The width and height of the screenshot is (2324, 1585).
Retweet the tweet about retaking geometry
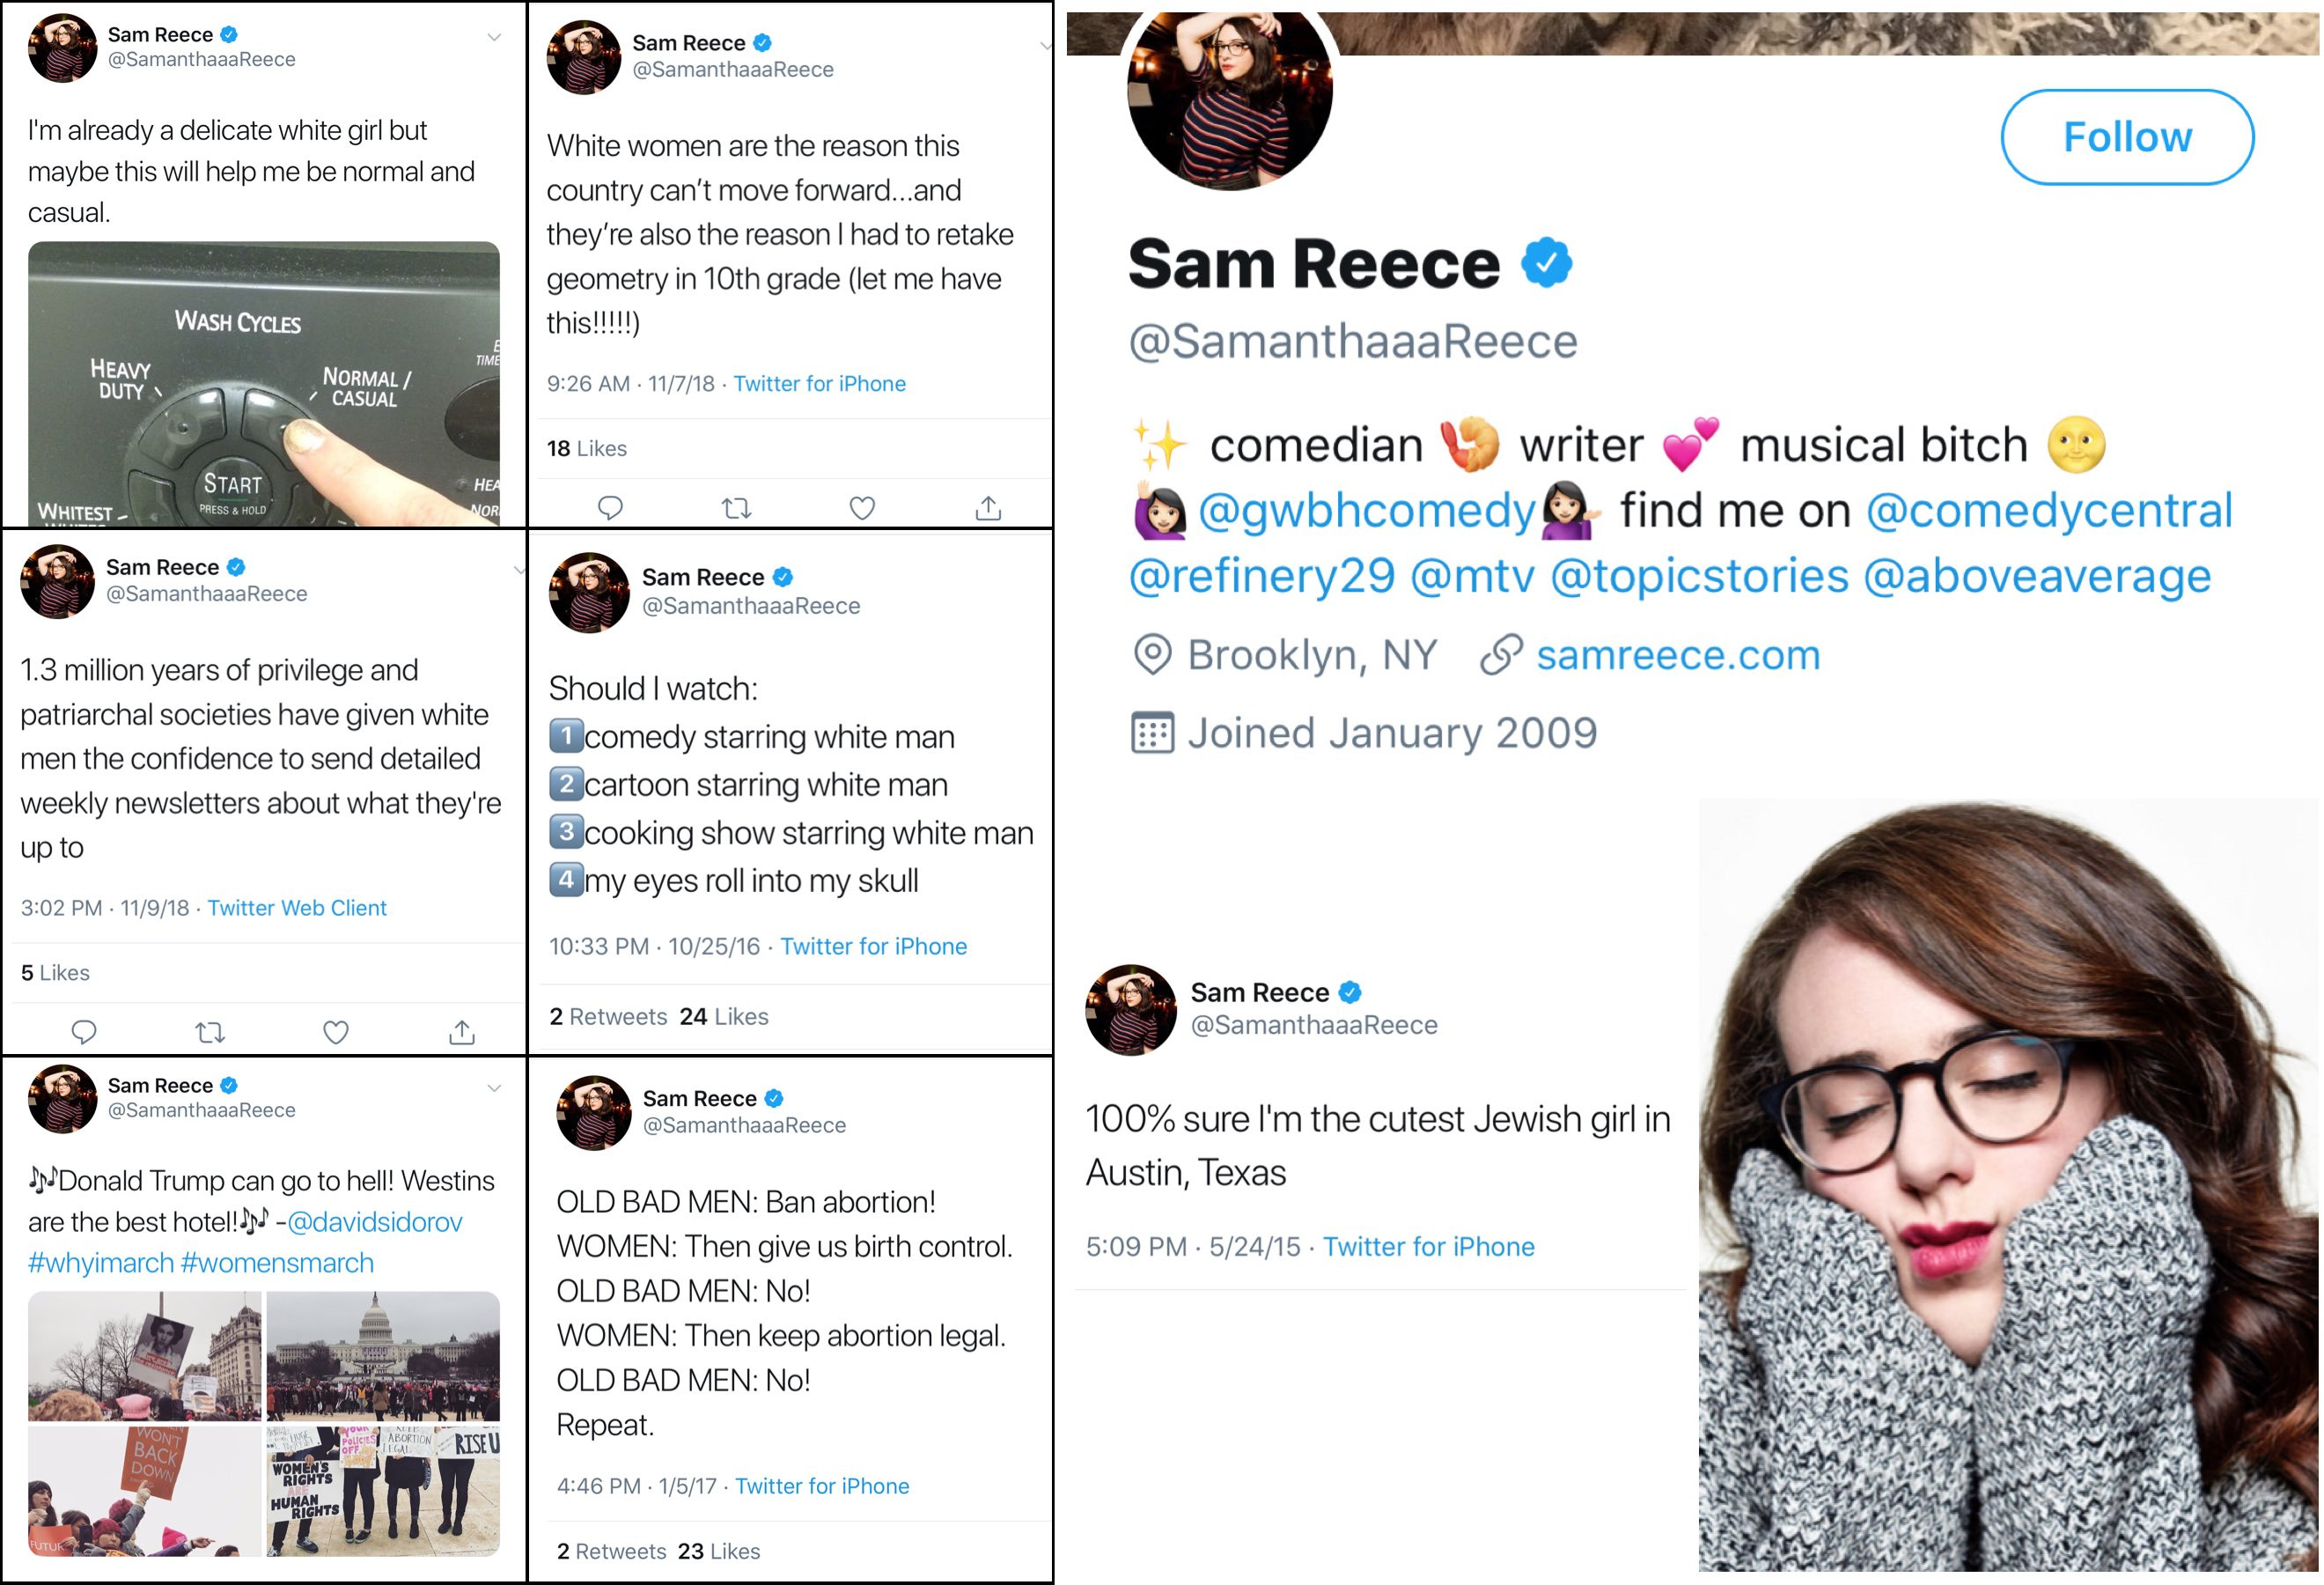[736, 508]
